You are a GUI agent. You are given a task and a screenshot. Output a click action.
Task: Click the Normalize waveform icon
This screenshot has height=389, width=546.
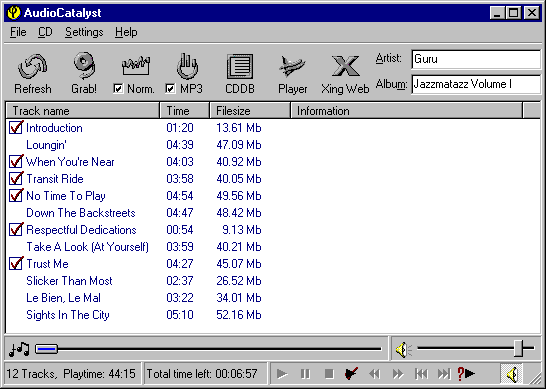click(135, 65)
